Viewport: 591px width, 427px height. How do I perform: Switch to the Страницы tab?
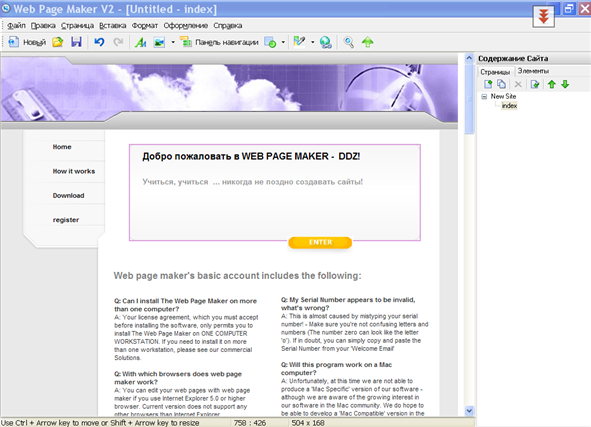tap(495, 72)
